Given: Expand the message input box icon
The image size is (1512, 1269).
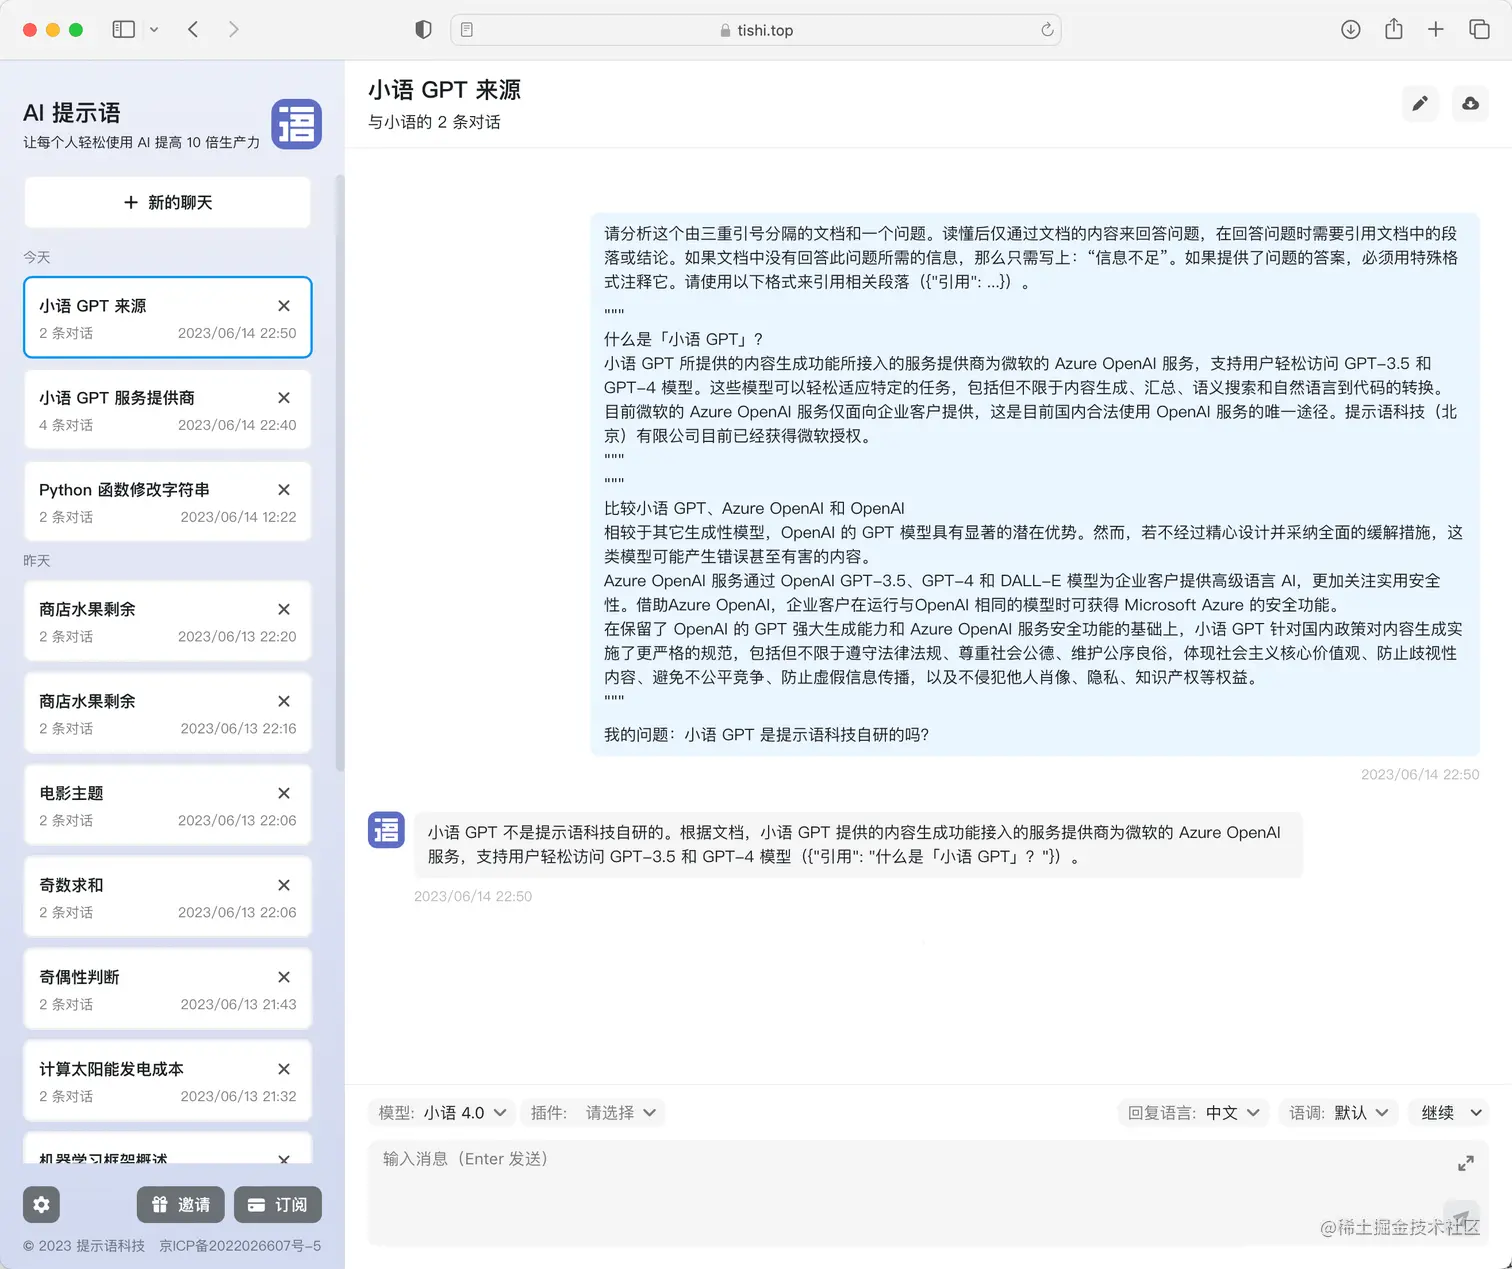Looking at the screenshot, I should coord(1466,1163).
